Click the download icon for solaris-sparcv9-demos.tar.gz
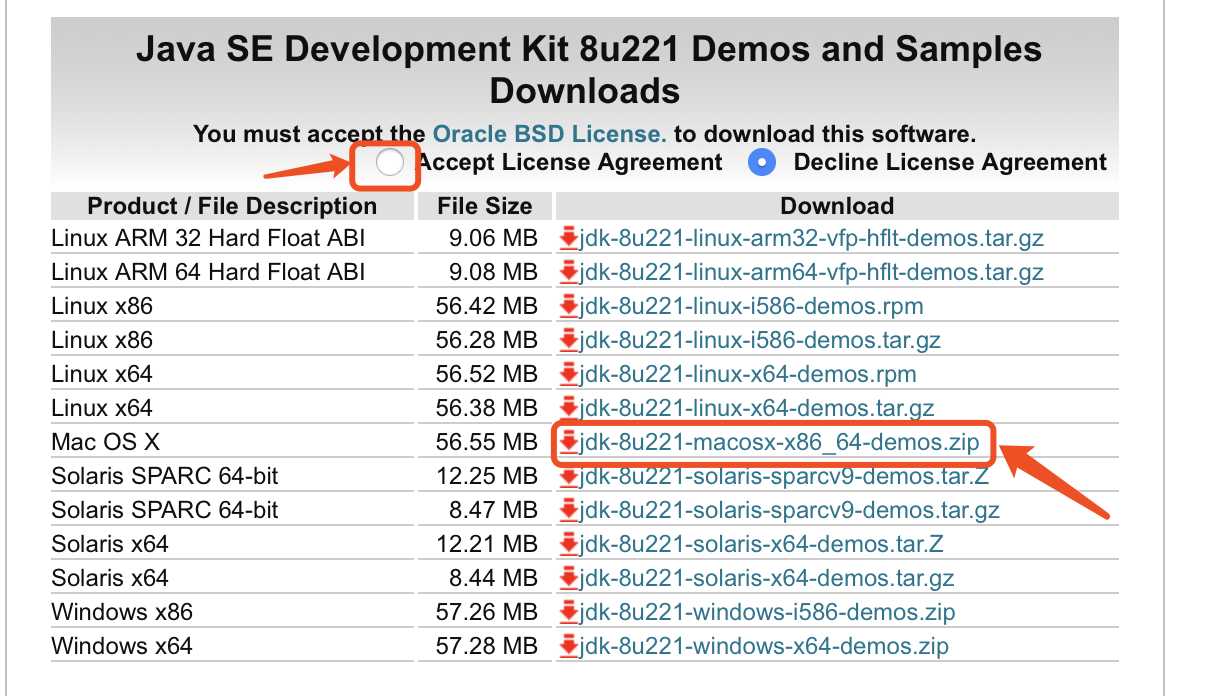This screenshot has height=696, width=1206. 569,510
